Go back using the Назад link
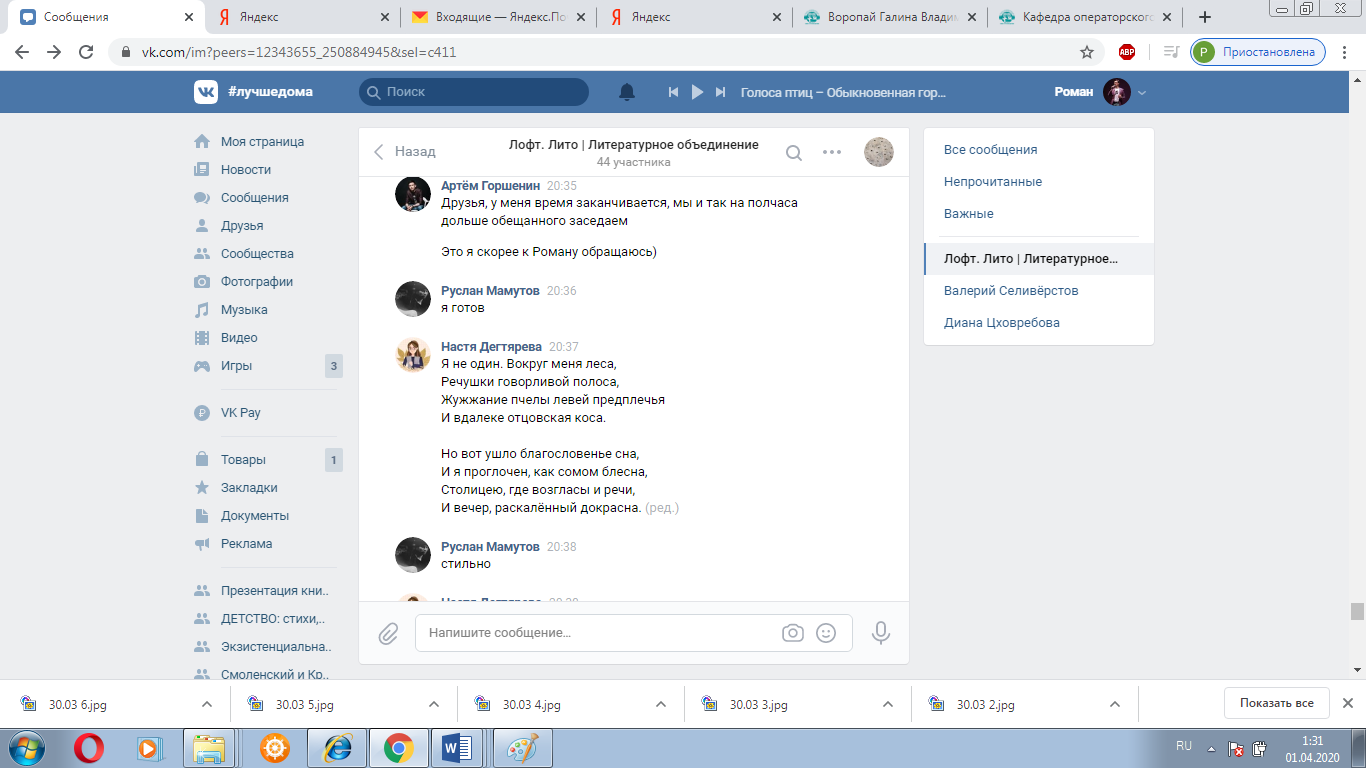 (405, 152)
